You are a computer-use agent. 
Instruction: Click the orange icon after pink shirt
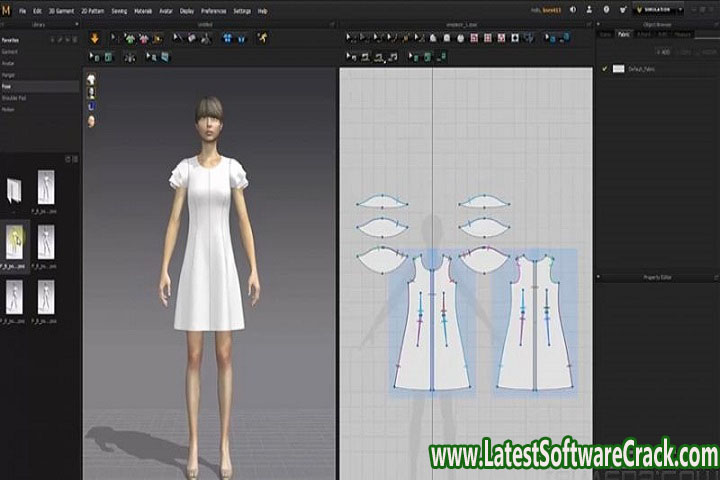pos(157,39)
